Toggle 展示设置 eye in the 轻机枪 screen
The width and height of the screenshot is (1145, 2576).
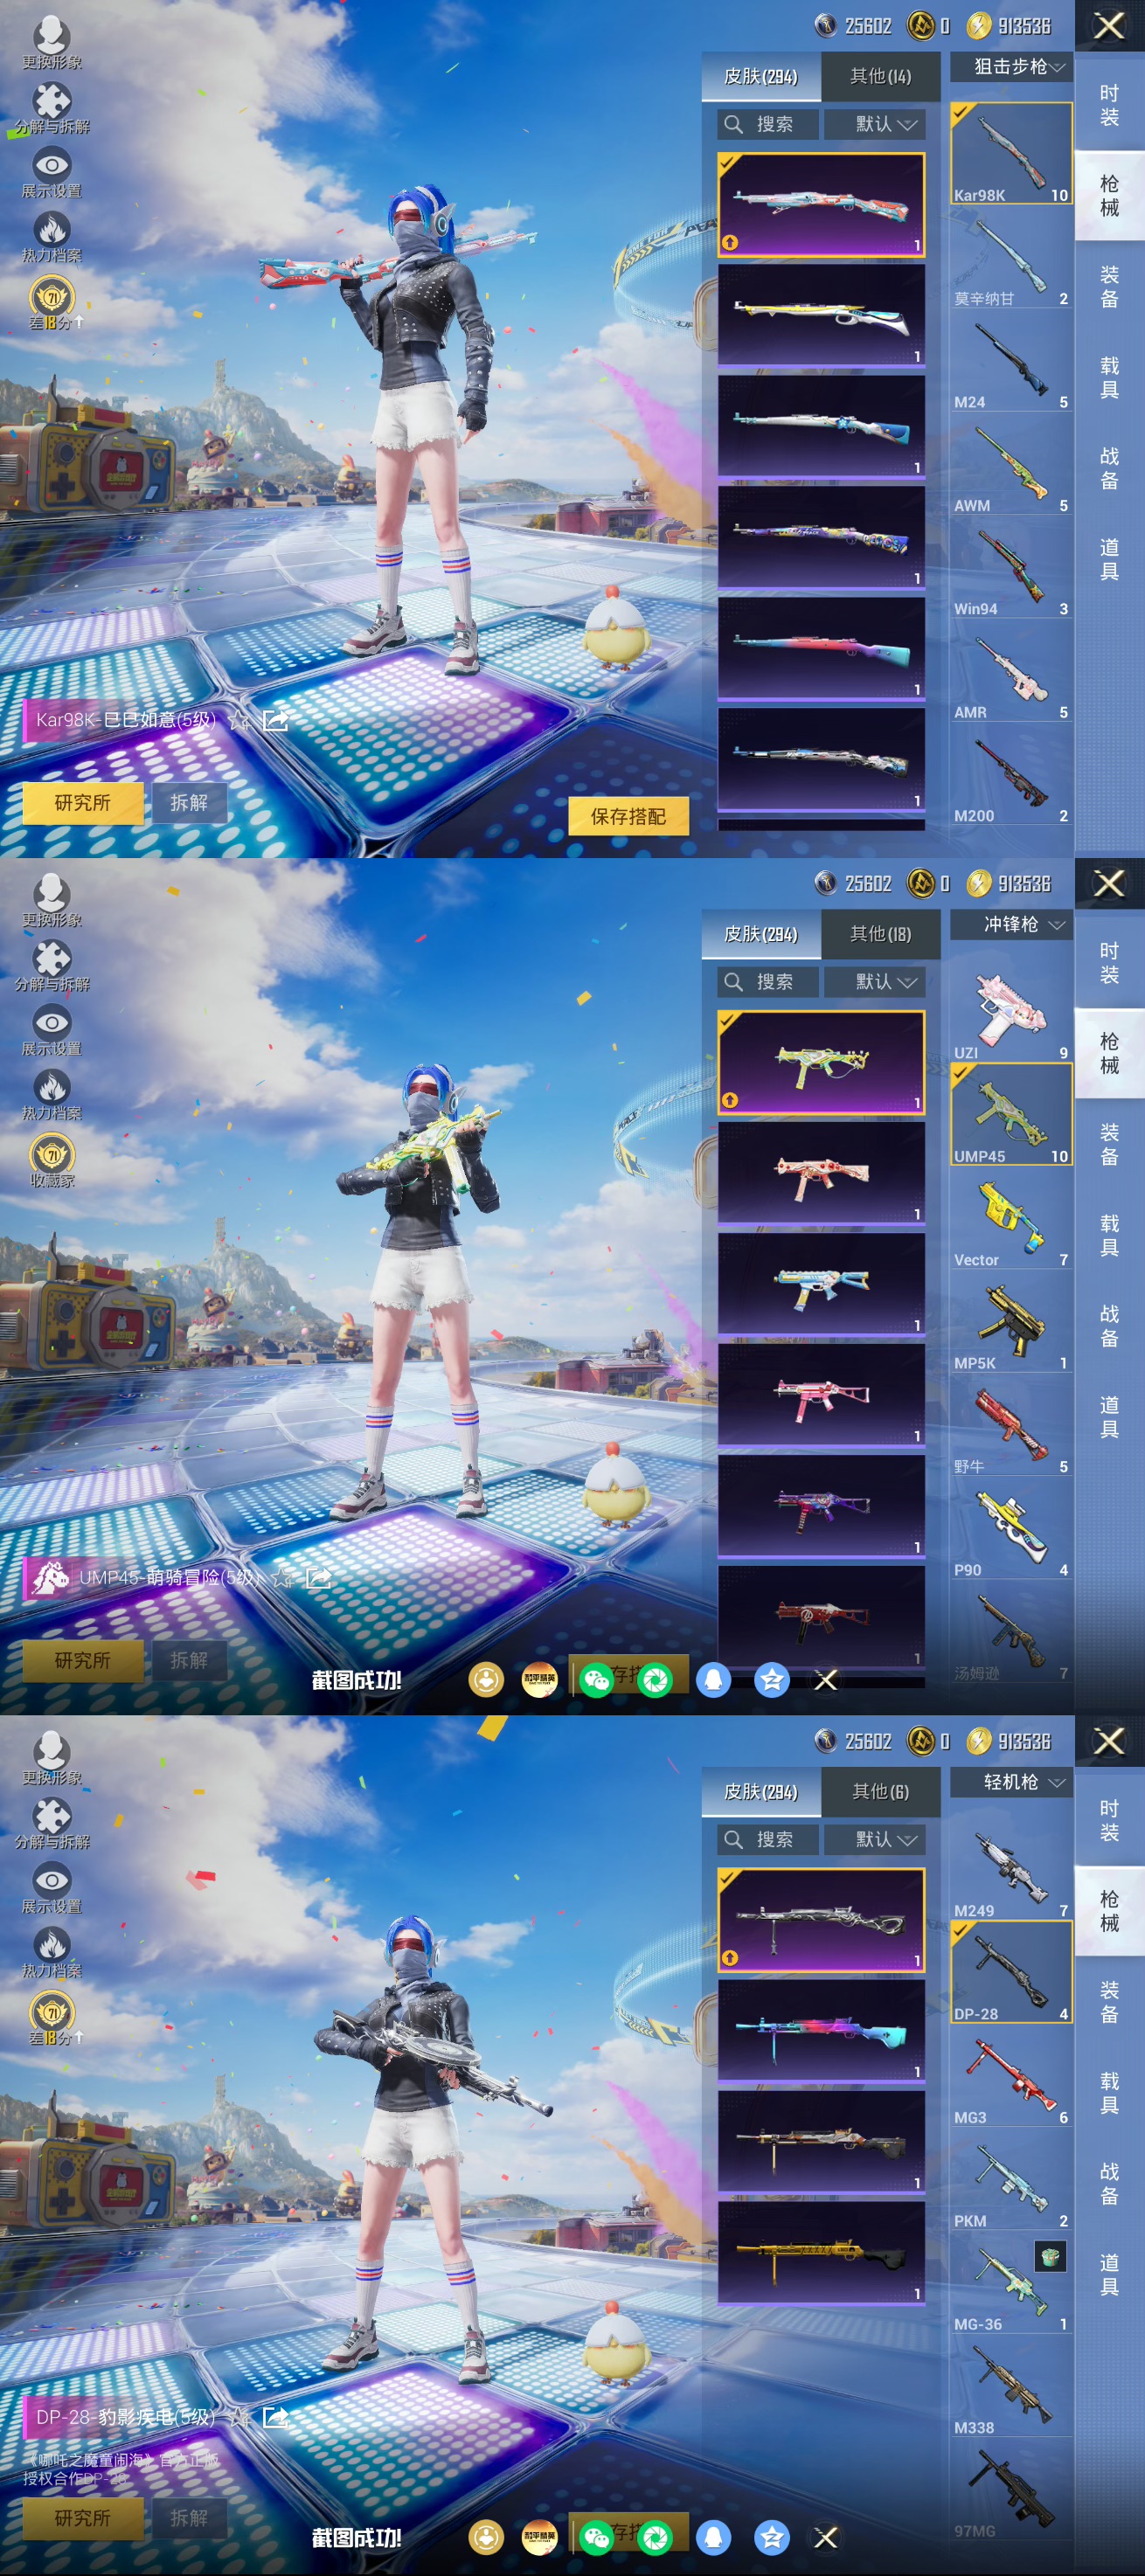pos(52,1888)
